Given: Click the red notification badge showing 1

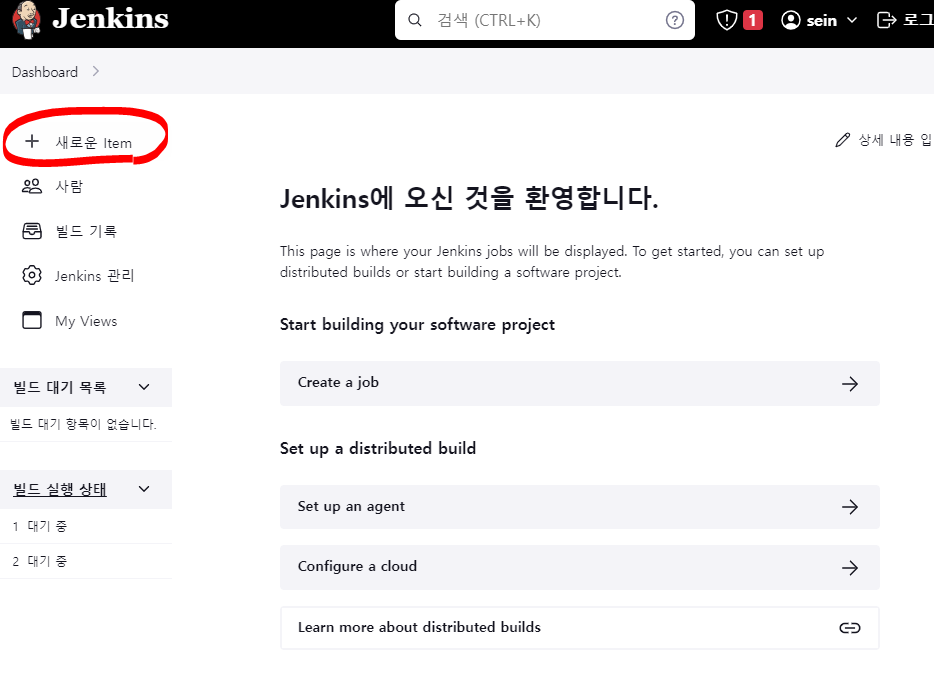Looking at the screenshot, I should (x=752, y=20).
